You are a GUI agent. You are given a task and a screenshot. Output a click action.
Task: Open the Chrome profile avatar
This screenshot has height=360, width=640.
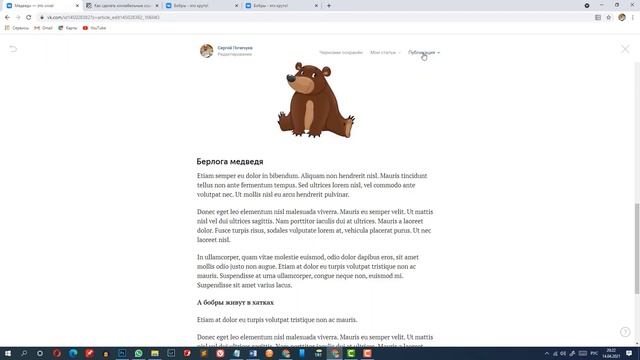(622, 18)
